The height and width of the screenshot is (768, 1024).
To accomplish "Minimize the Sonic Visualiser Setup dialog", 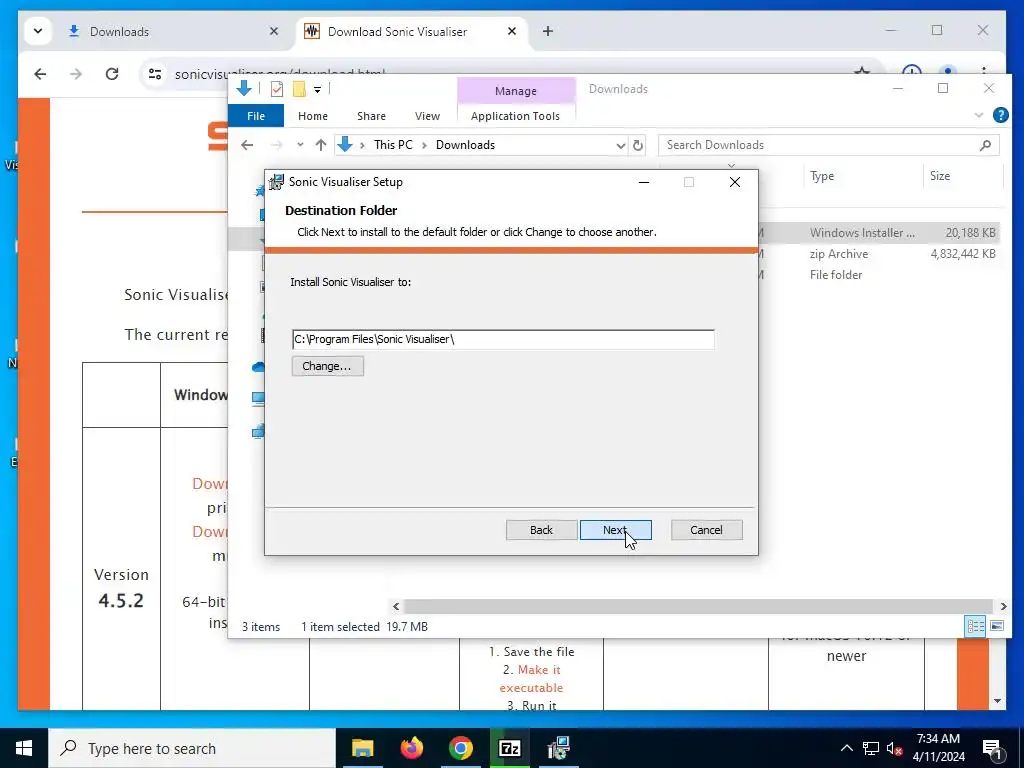I will coord(644,182).
